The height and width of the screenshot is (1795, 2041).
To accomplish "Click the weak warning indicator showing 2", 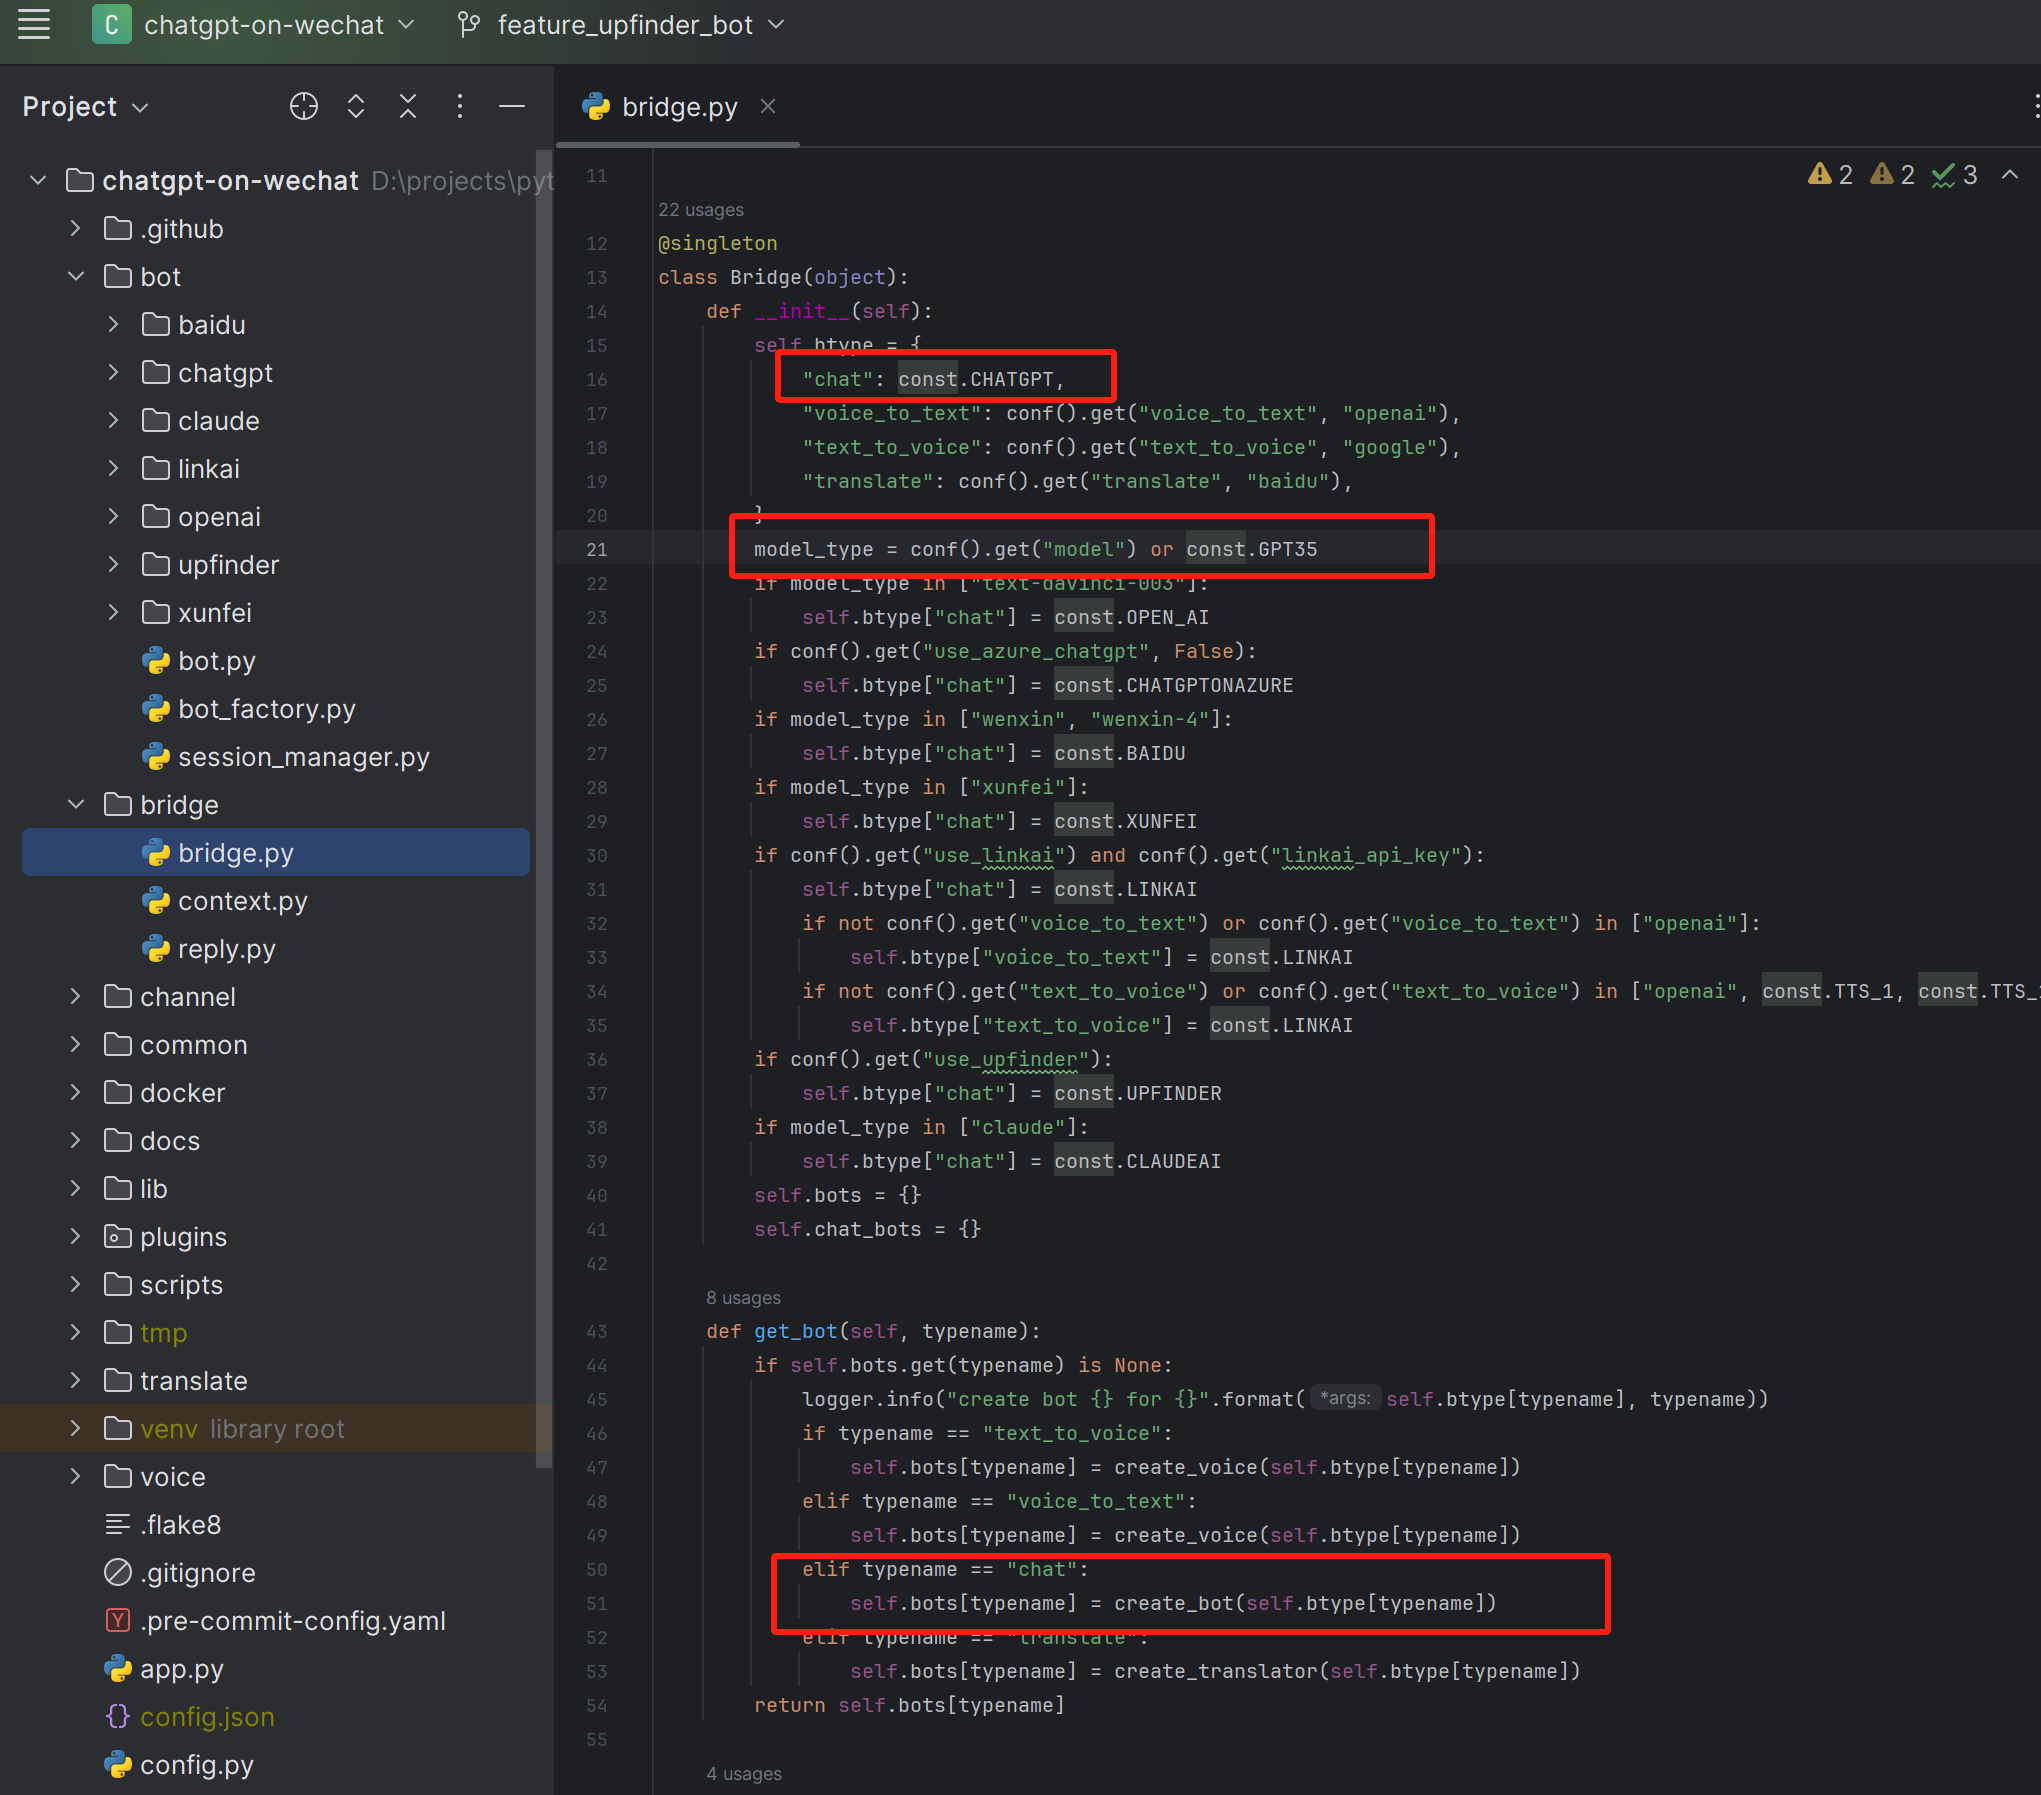I will click(1892, 175).
